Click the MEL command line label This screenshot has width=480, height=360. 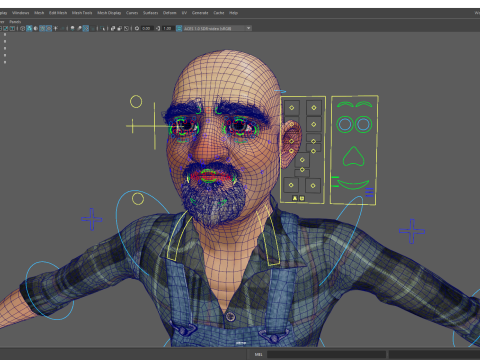pos(258,354)
